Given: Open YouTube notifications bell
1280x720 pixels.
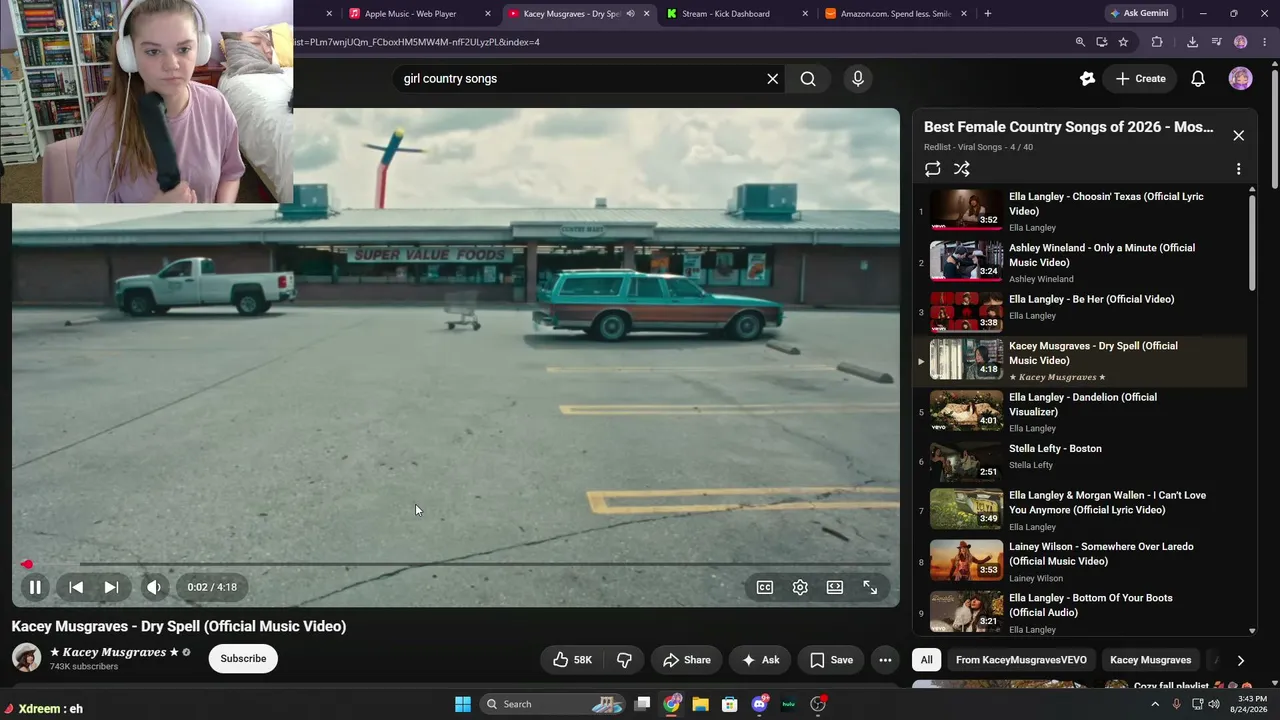Looking at the screenshot, I should click(x=1198, y=79).
